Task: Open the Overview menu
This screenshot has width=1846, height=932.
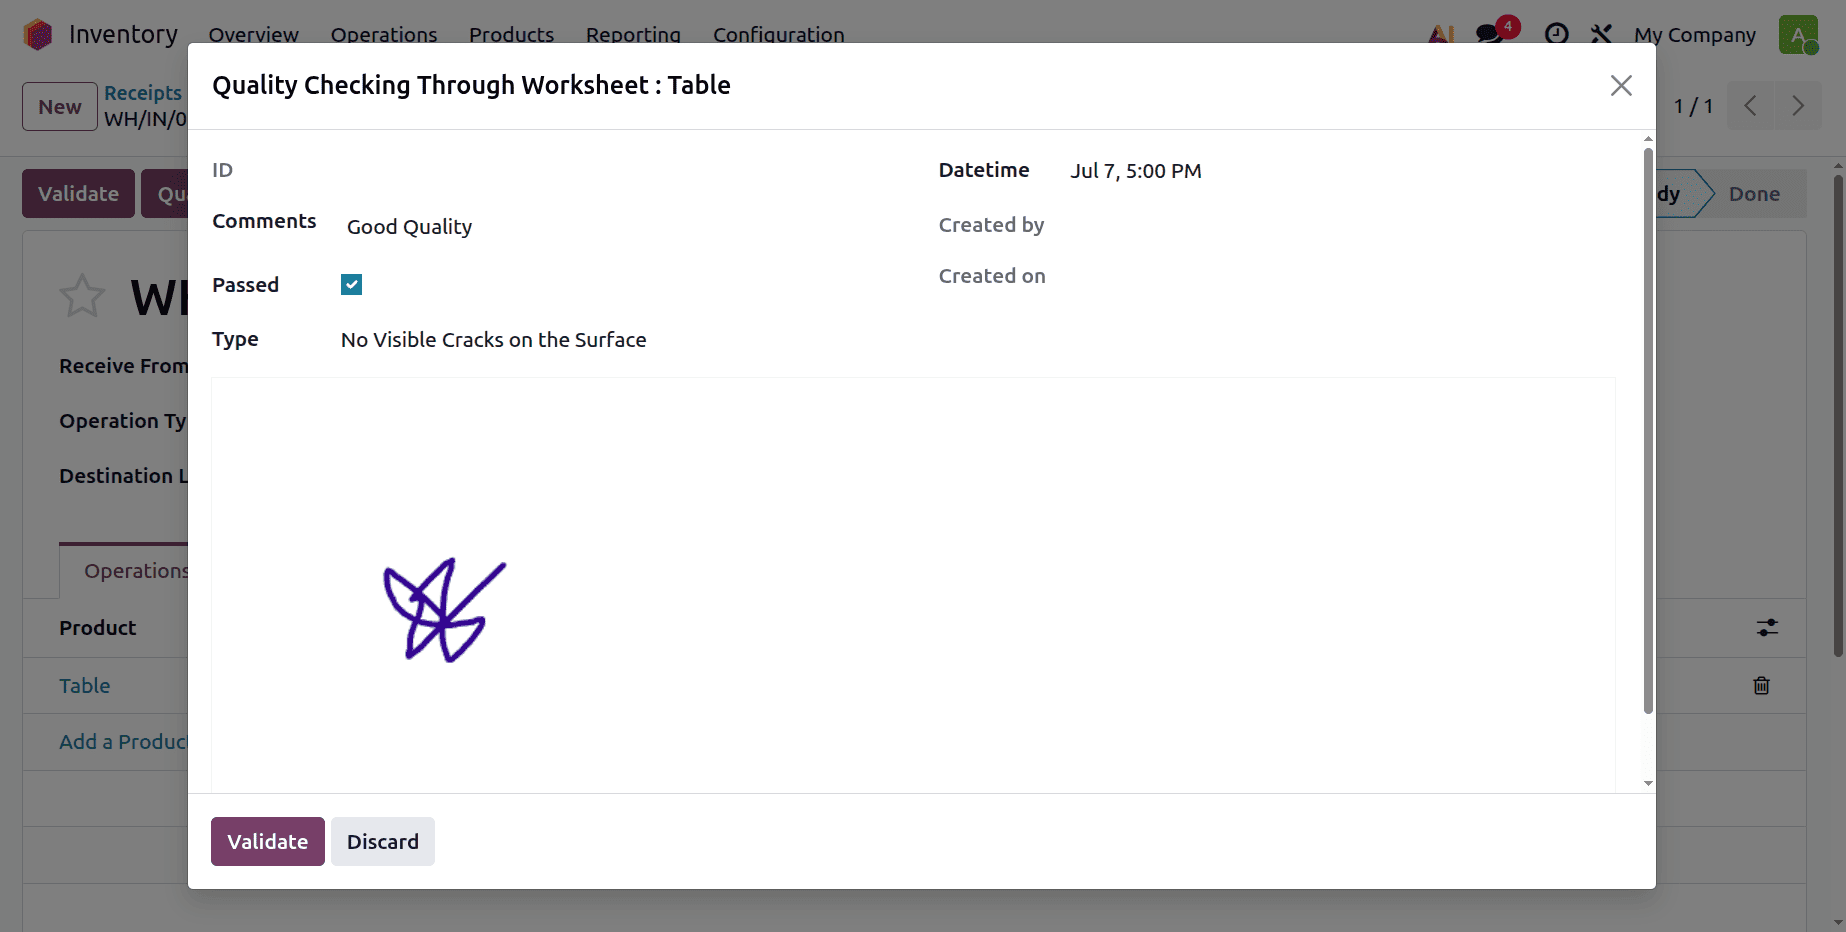Action: [253, 35]
